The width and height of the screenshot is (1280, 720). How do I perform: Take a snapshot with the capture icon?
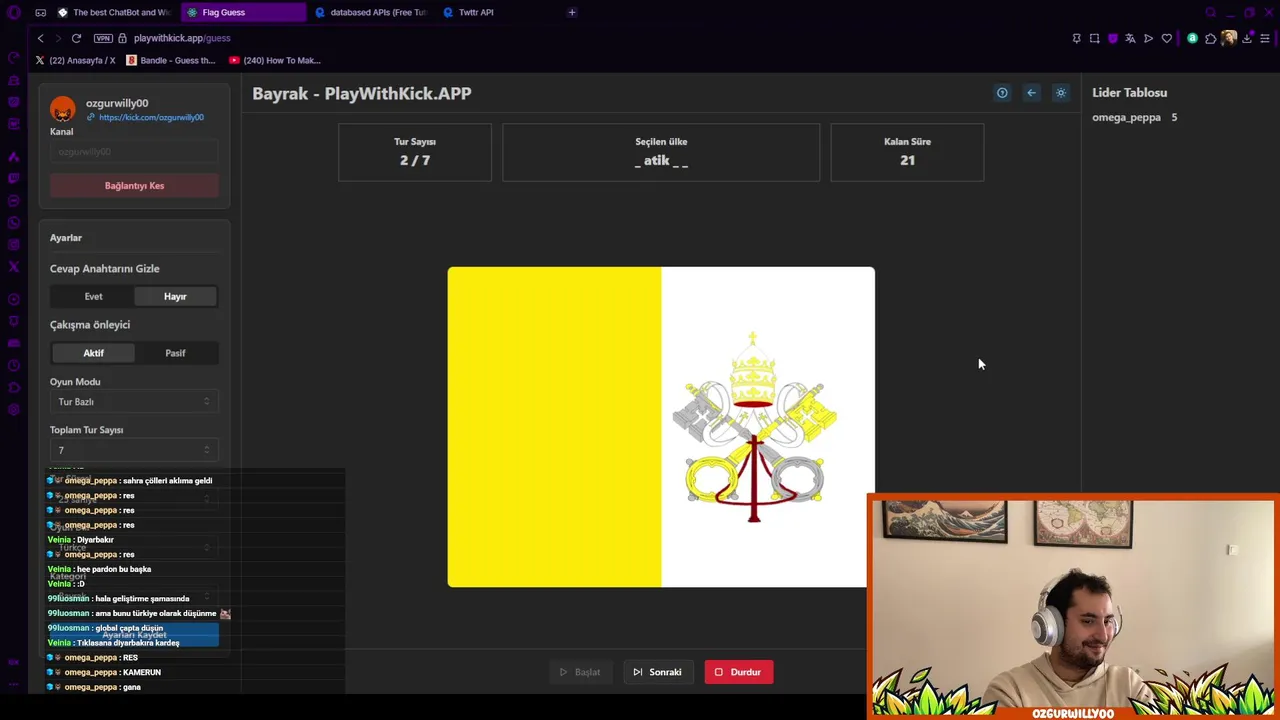[x=1094, y=38]
